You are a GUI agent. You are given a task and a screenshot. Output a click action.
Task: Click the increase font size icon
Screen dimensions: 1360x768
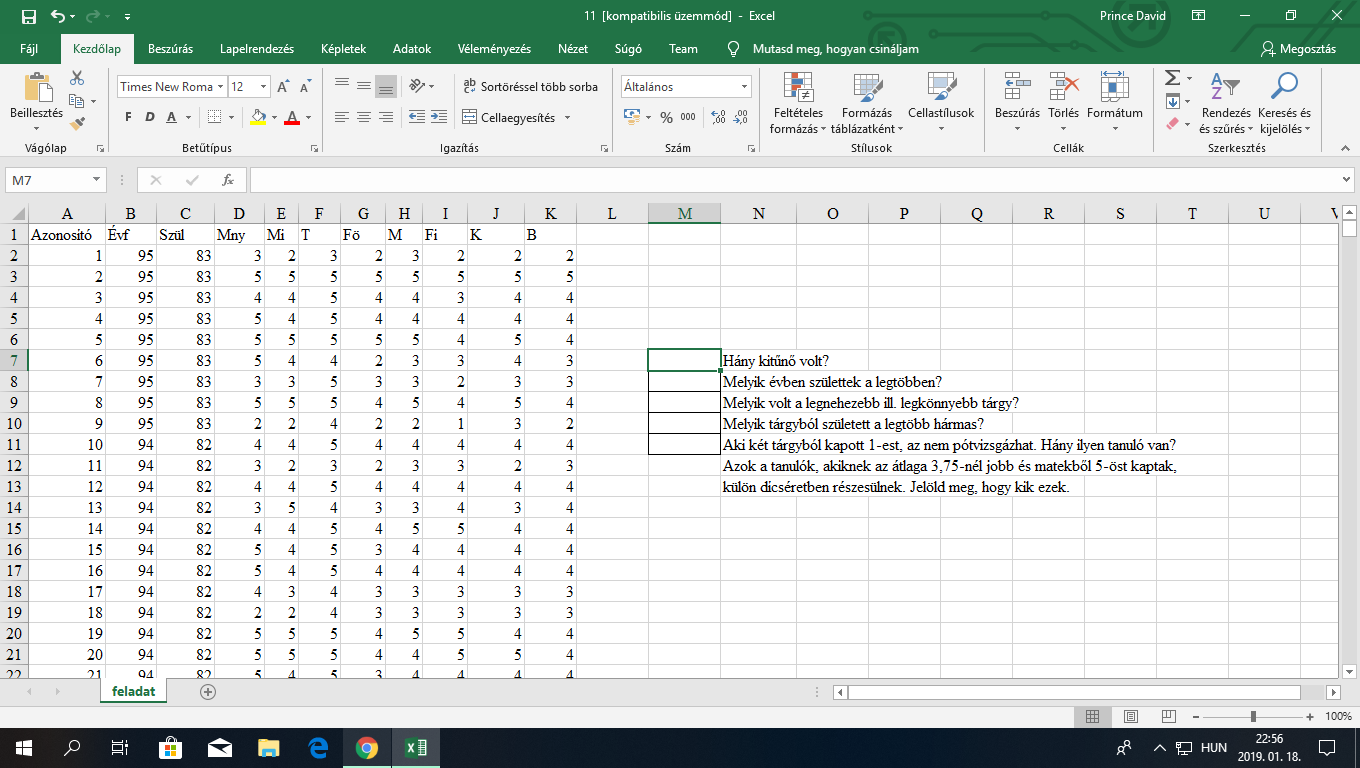pos(284,87)
